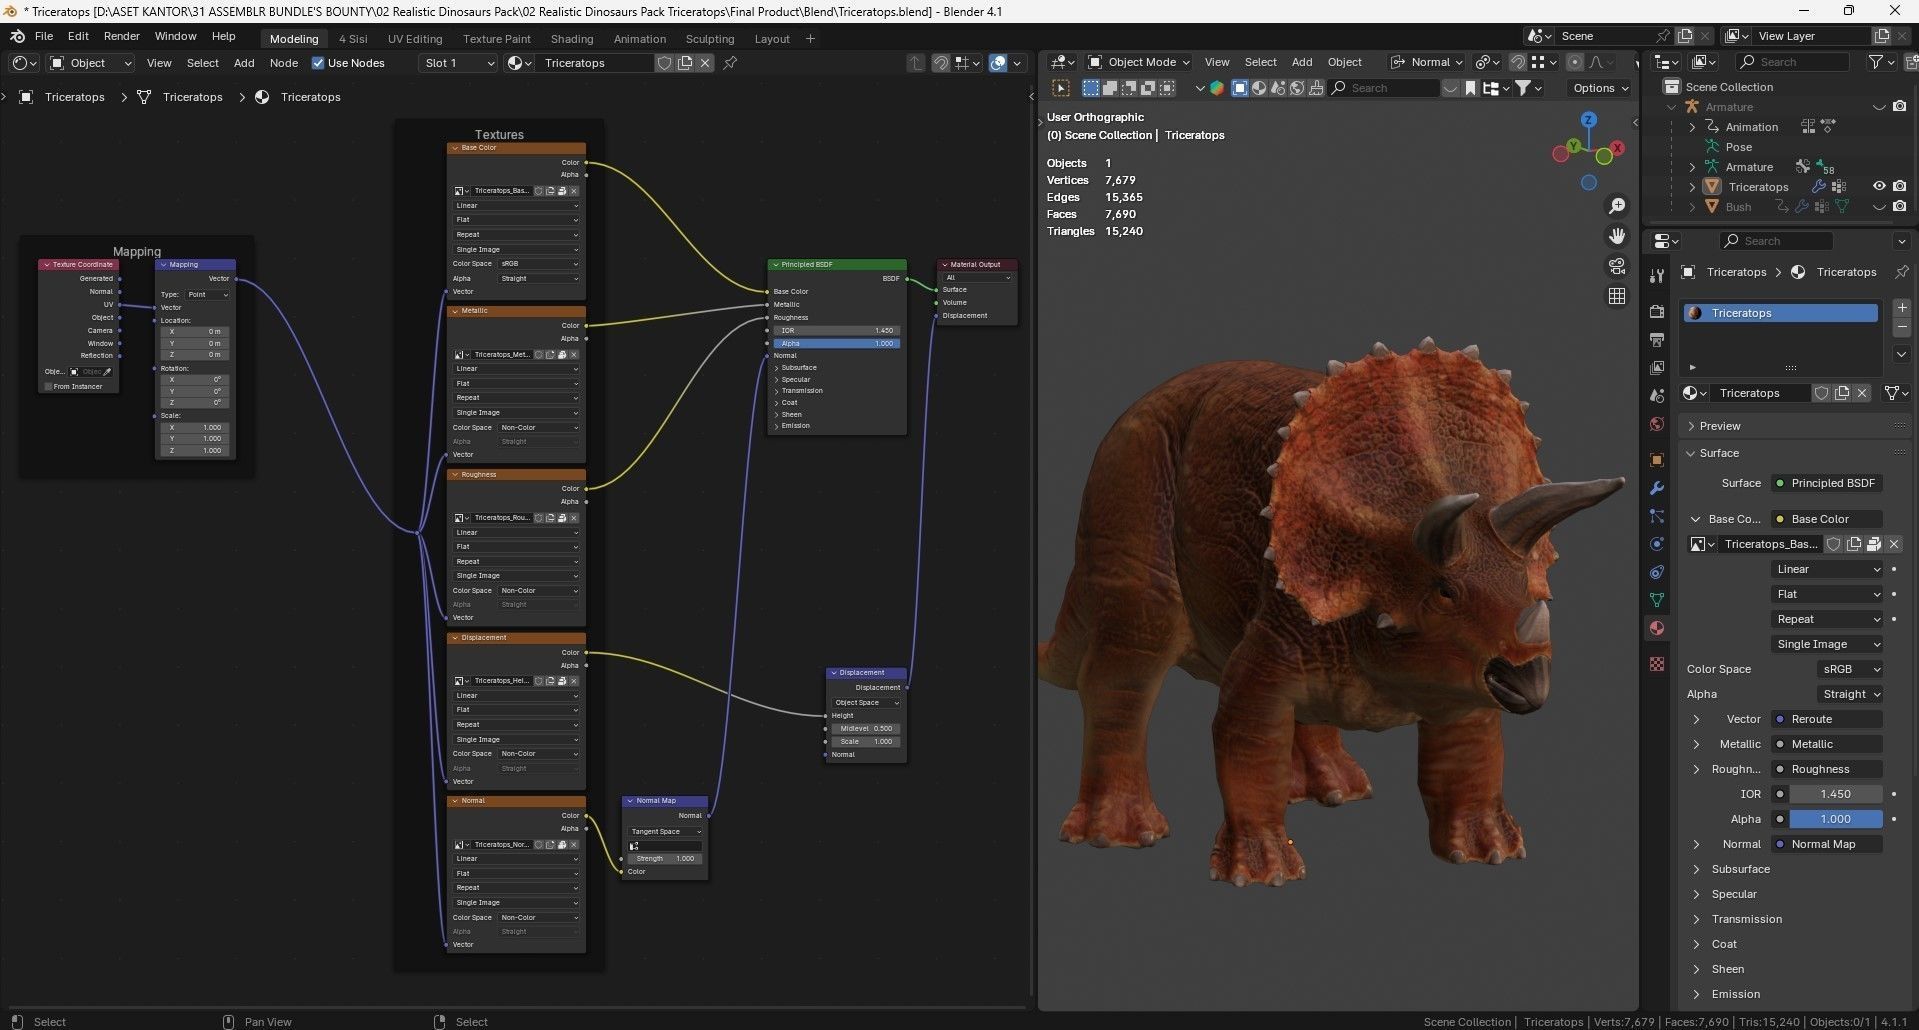Open the Scene properties tab
The width and height of the screenshot is (1919, 1030).
tap(1657, 396)
